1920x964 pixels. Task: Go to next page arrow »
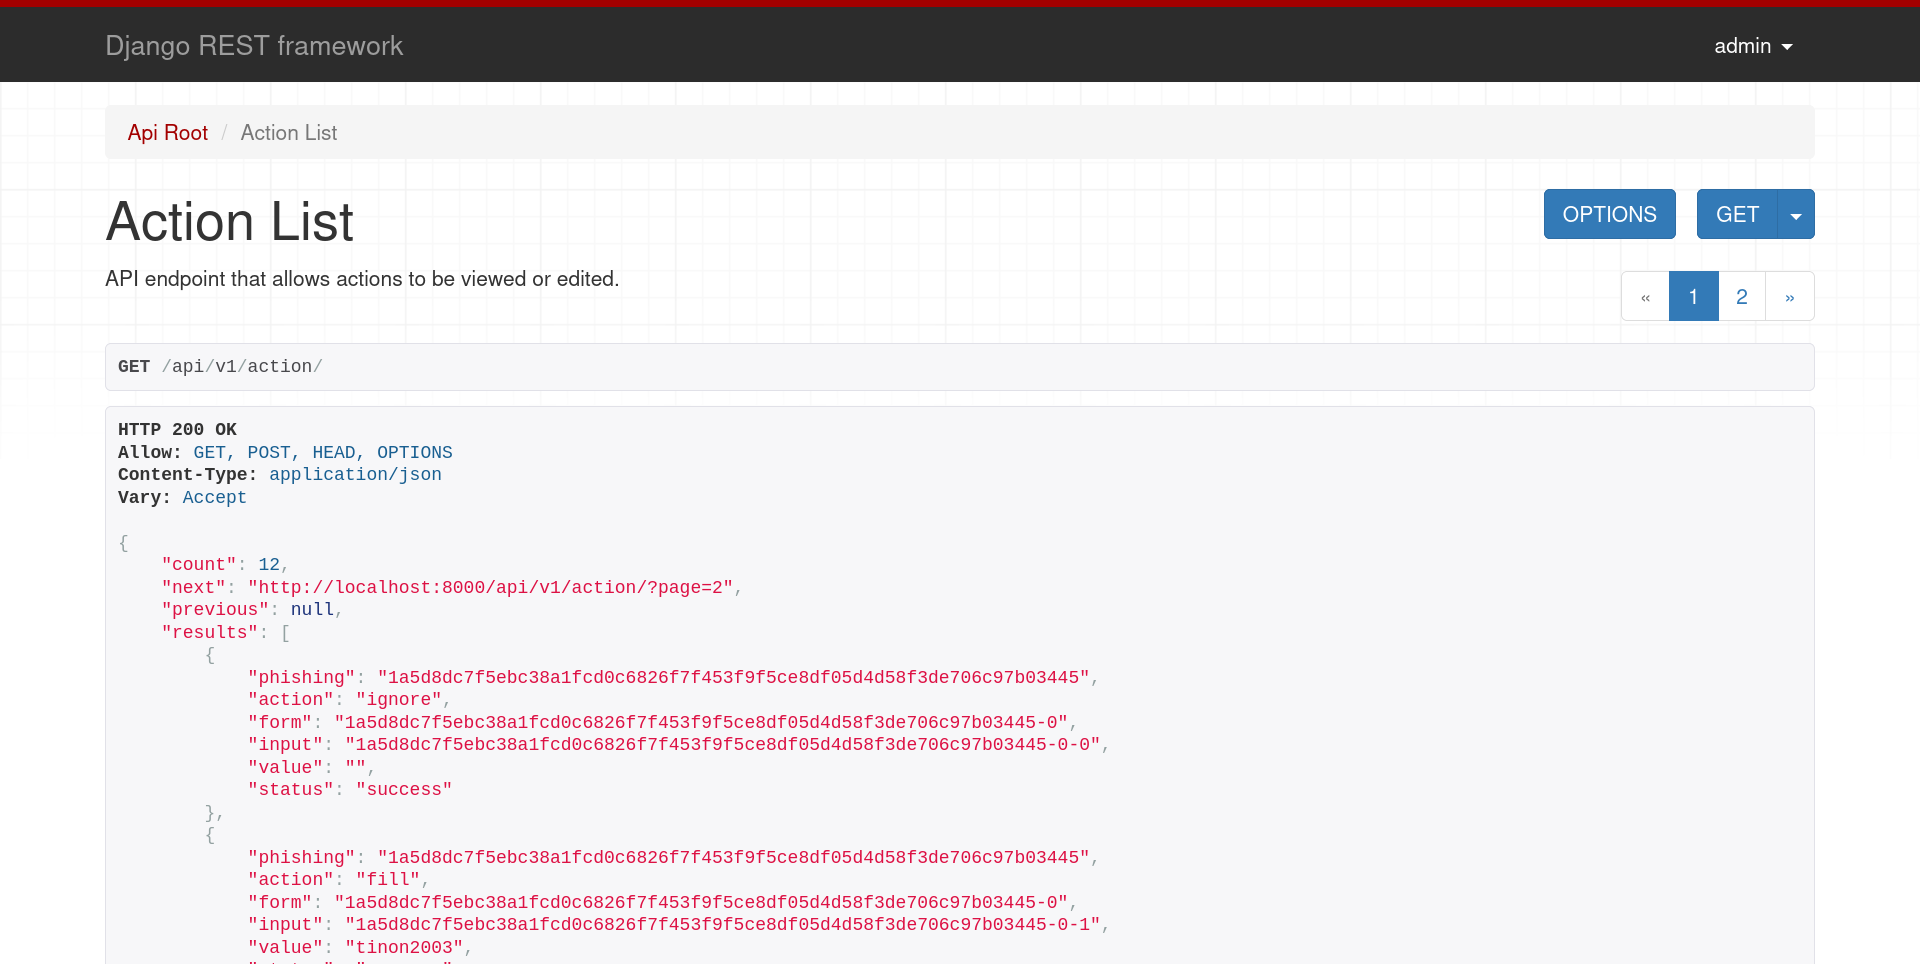(1790, 297)
